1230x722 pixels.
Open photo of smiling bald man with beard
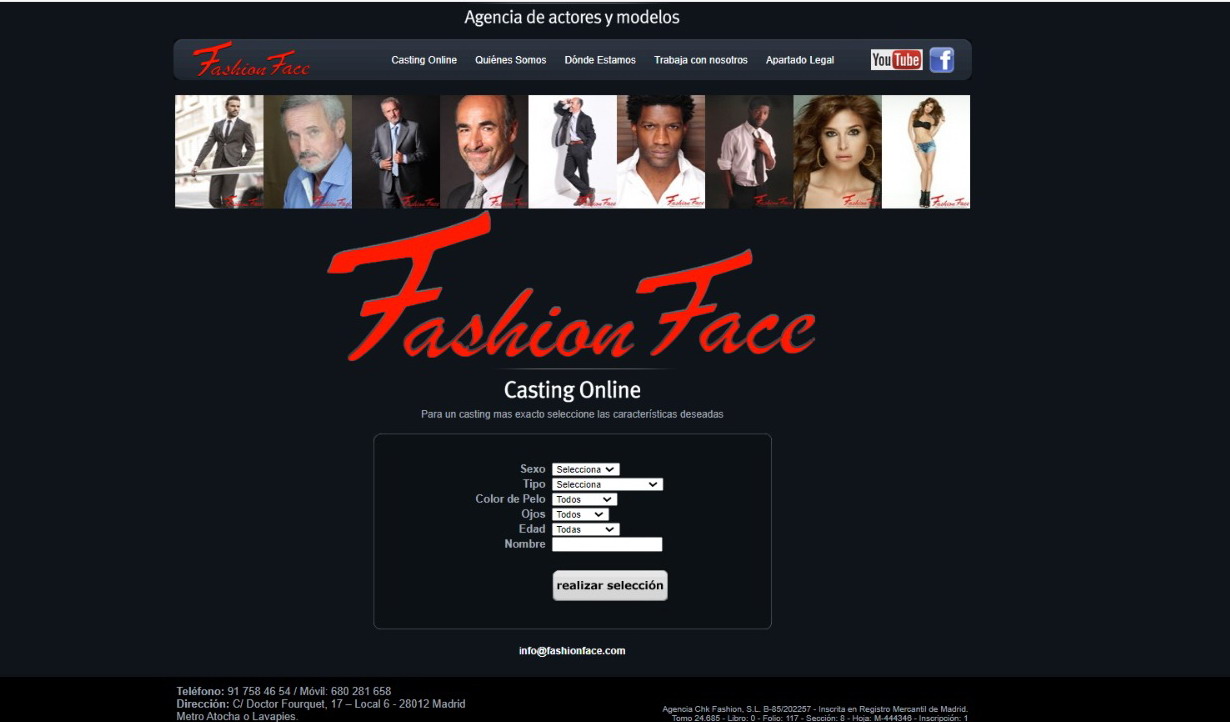tap(484, 152)
